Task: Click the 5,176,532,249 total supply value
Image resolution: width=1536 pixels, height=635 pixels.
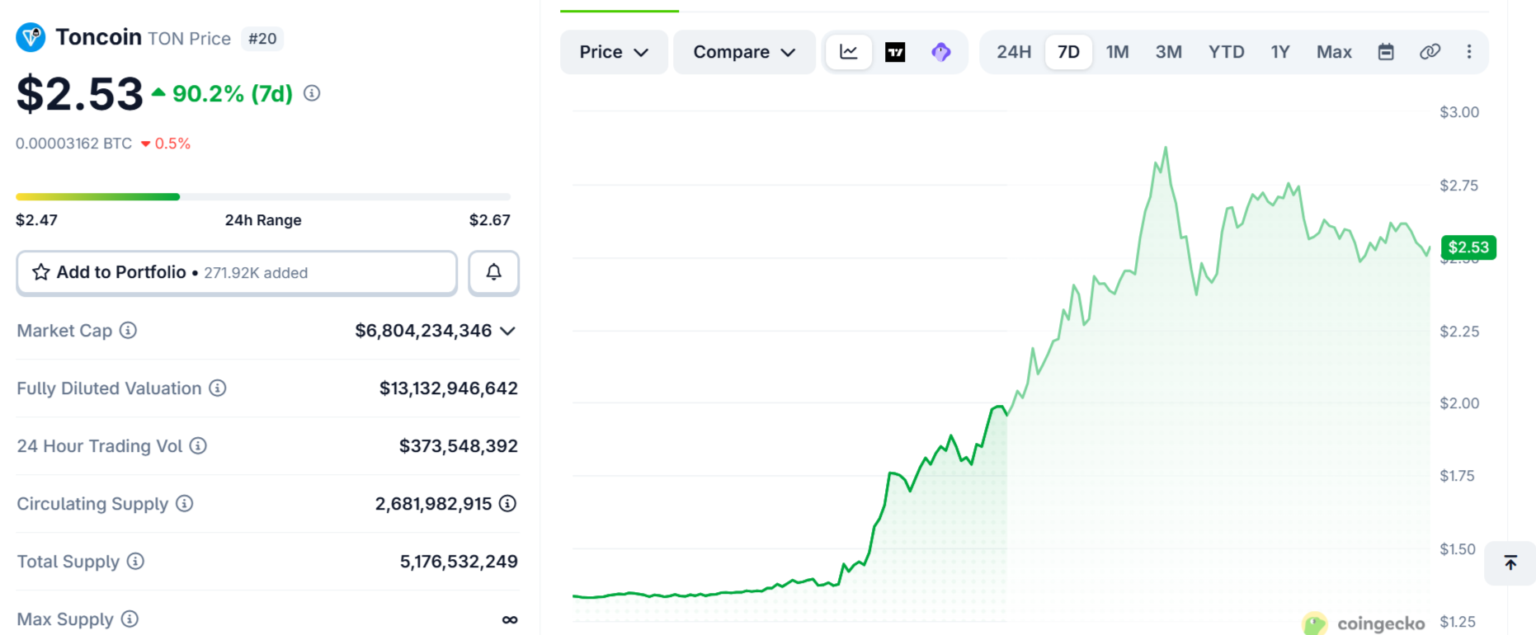Action: click(459, 561)
